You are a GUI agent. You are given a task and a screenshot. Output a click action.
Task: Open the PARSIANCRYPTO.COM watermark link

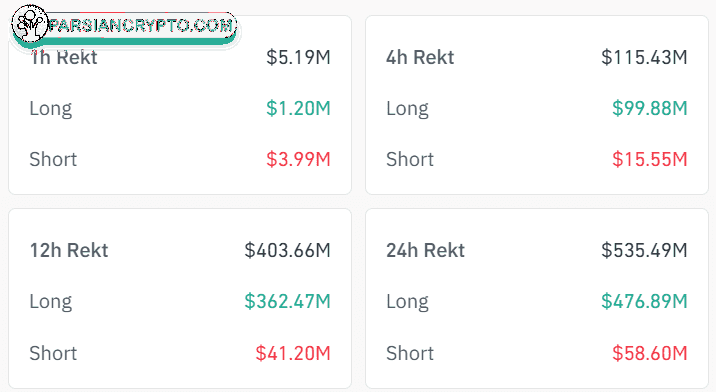142,25
